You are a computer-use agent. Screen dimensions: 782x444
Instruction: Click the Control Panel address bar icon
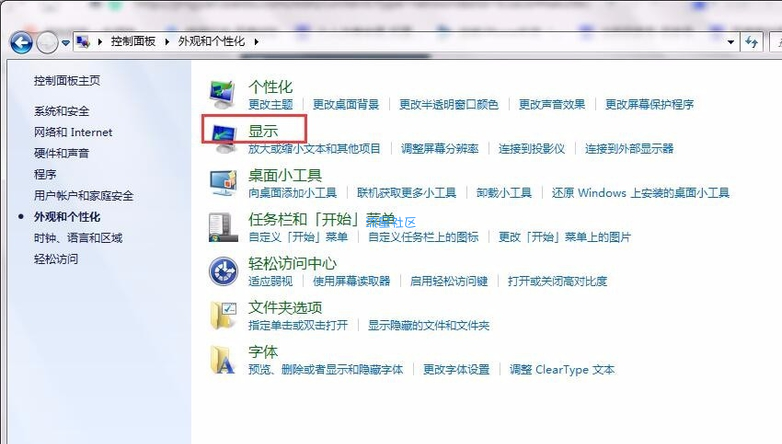click(x=83, y=42)
